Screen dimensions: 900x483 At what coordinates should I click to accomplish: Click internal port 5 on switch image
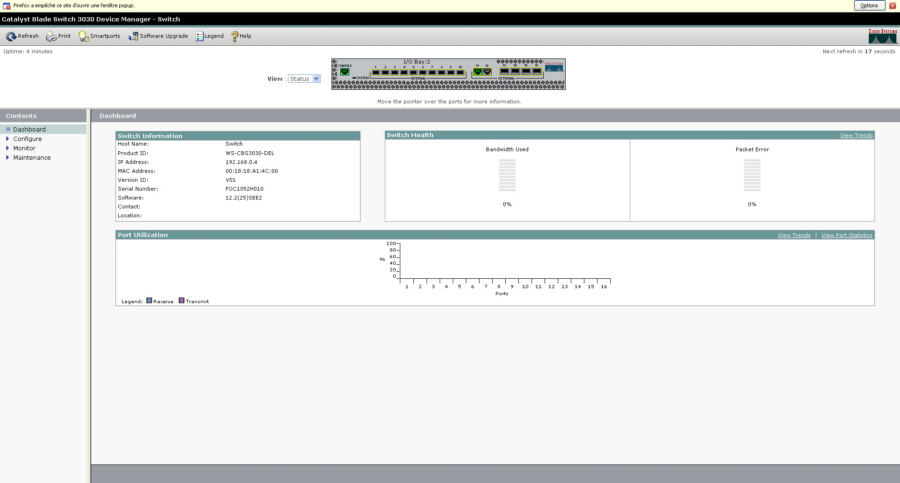click(414, 72)
